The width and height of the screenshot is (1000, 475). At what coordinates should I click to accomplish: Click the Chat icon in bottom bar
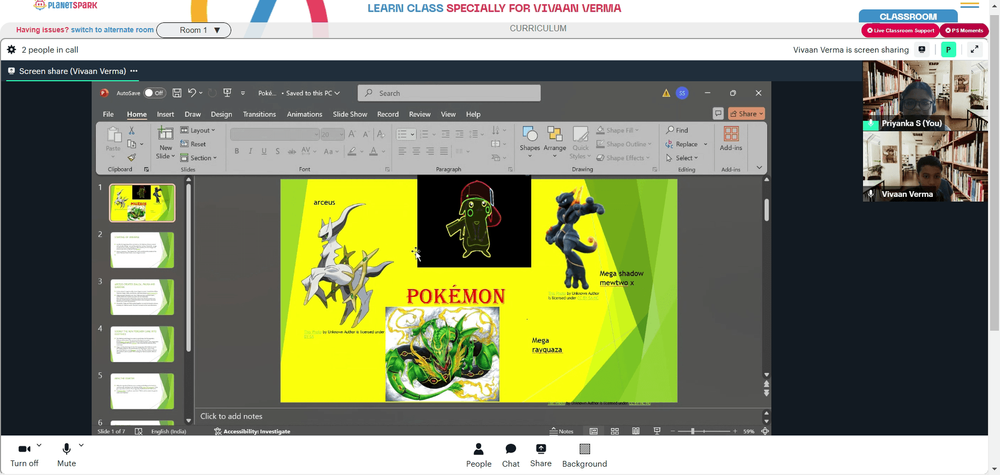[x=511, y=449]
